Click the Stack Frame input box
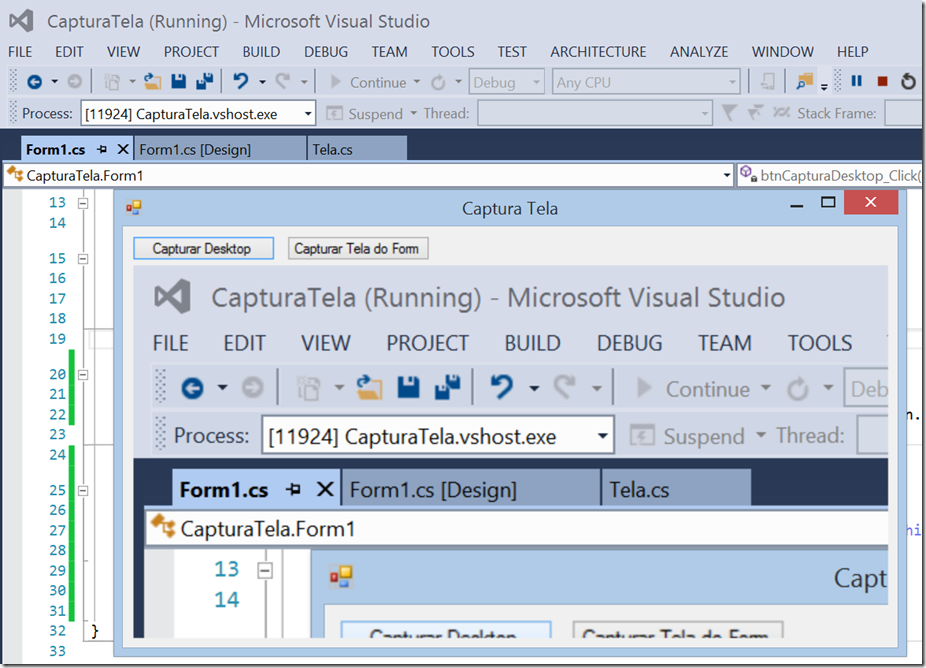This screenshot has width=926, height=668. point(903,113)
